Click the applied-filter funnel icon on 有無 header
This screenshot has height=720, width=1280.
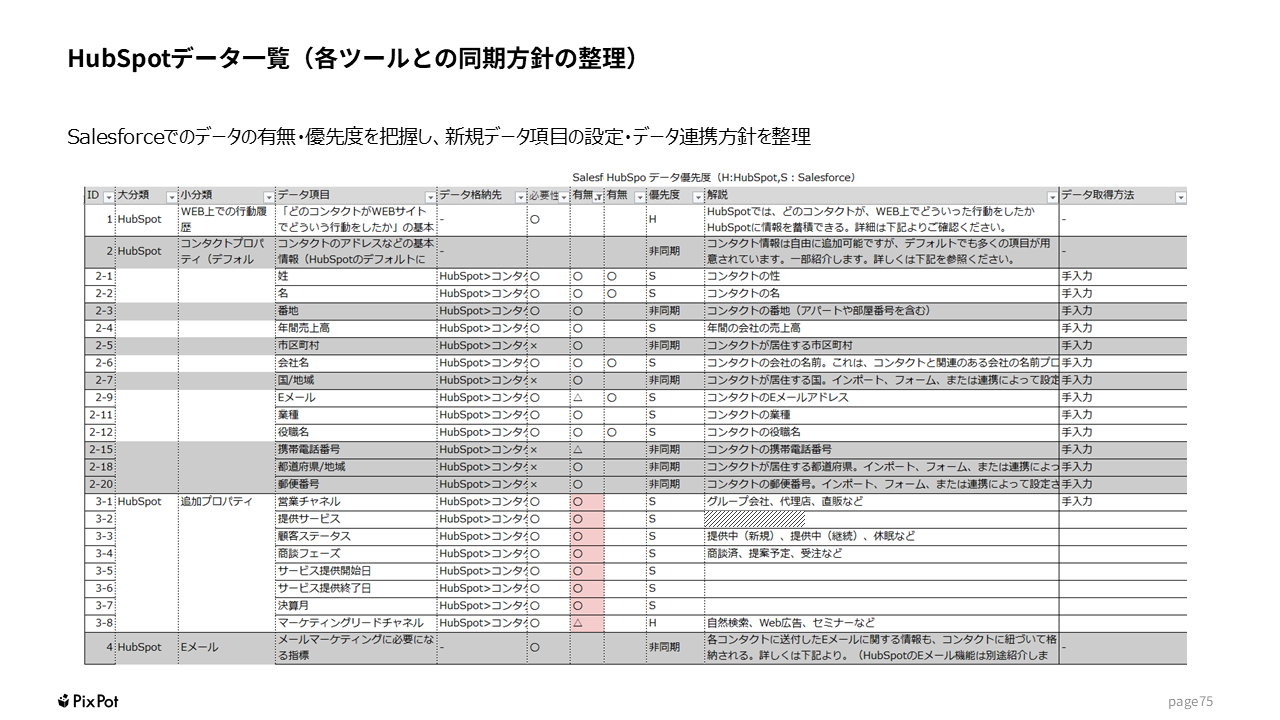[x=598, y=197]
